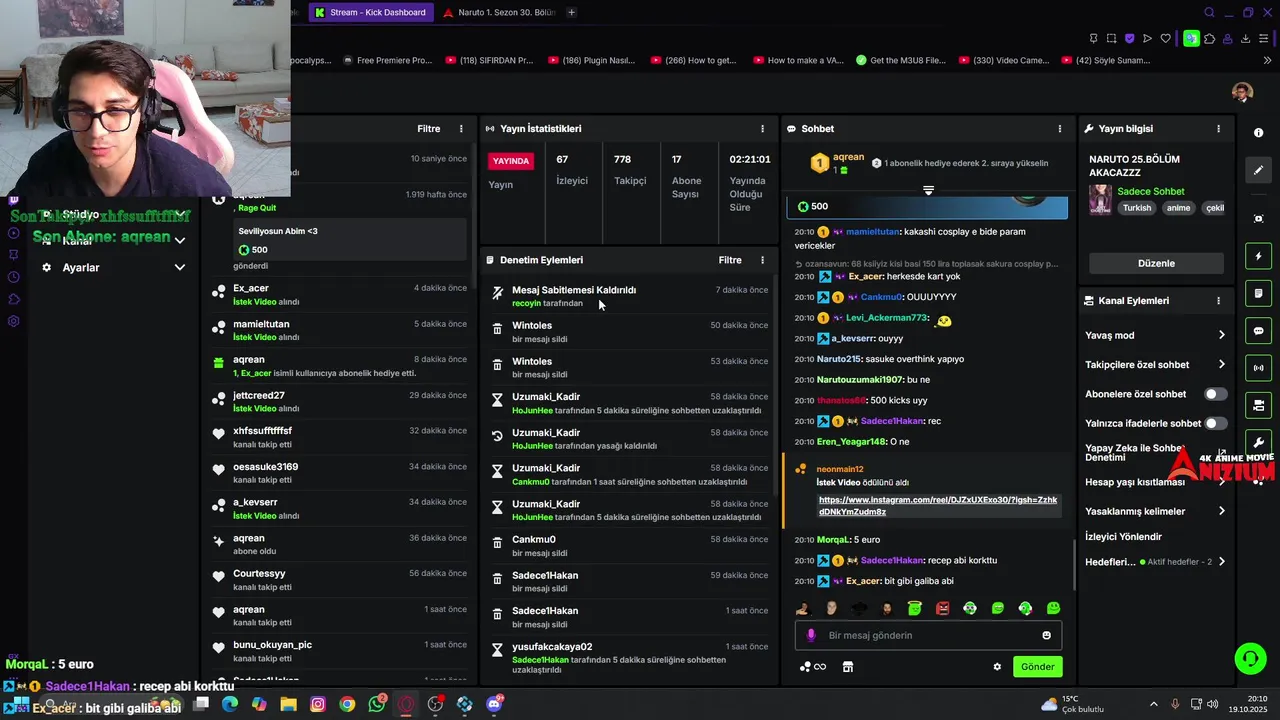Image resolution: width=1280 pixels, height=720 pixels.
Task: Click the wrench icon in right sidebar
Action: coord(1258,442)
